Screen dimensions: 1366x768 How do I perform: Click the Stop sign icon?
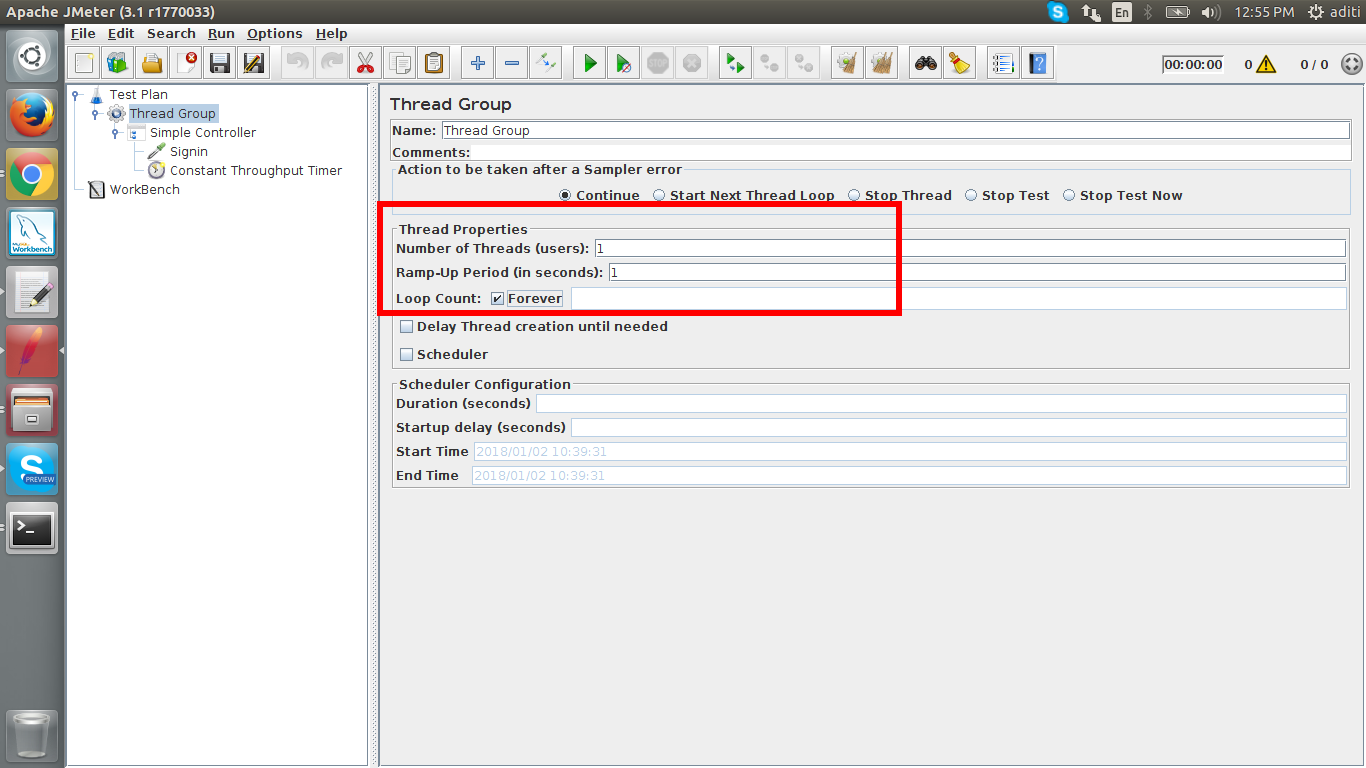[657, 64]
